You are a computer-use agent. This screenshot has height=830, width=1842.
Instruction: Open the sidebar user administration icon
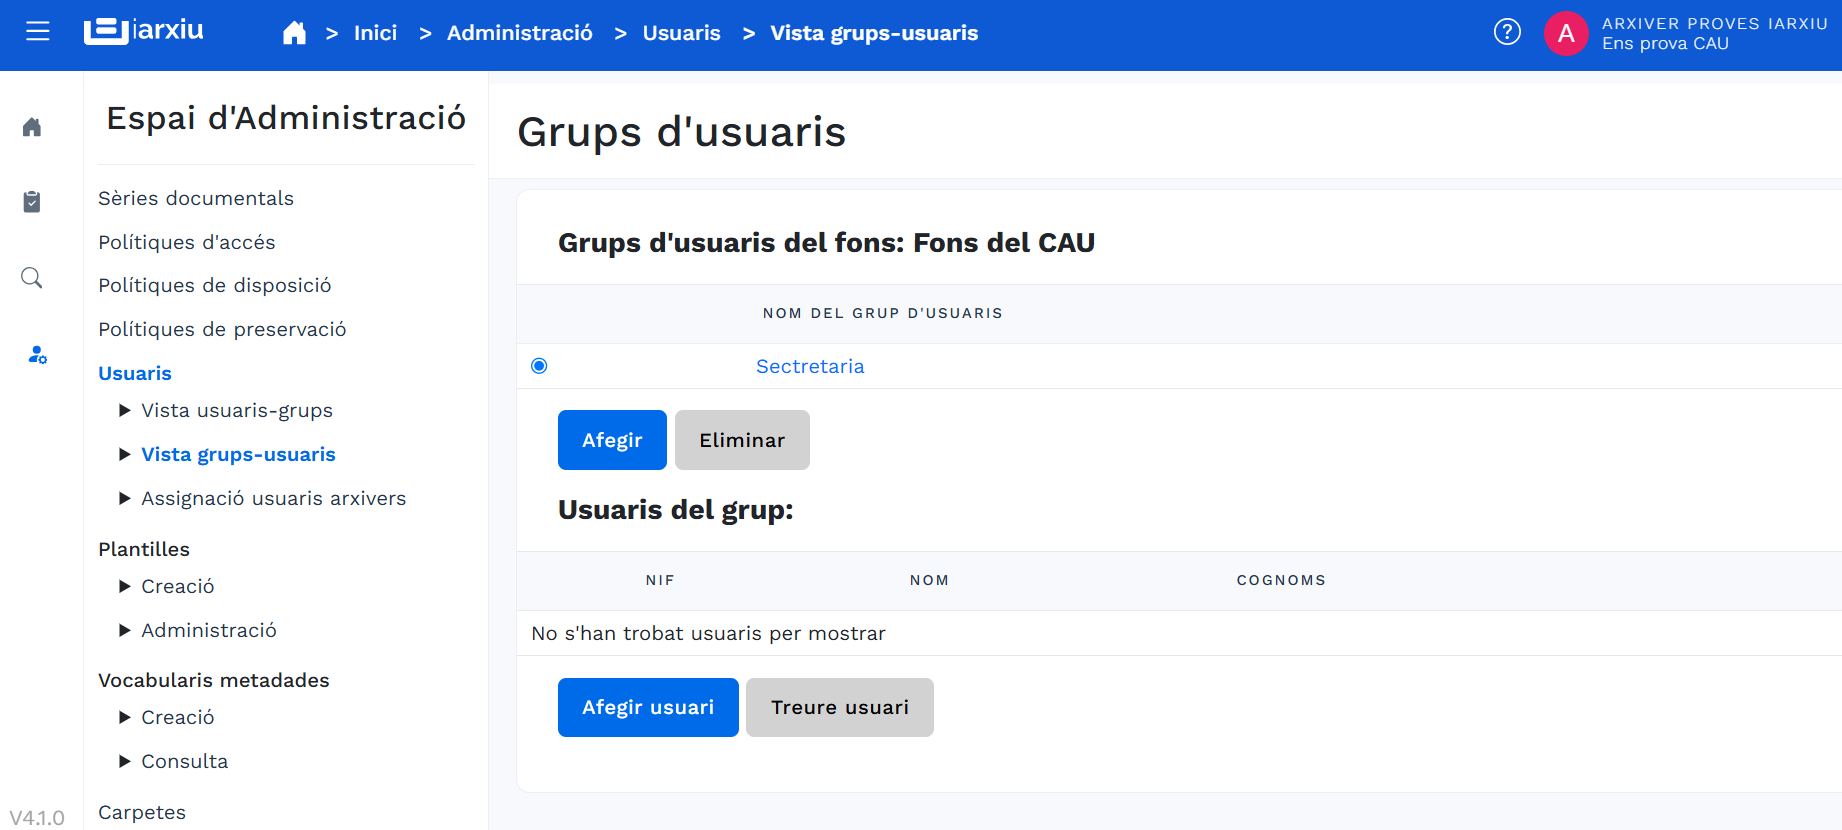pos(37,355)
